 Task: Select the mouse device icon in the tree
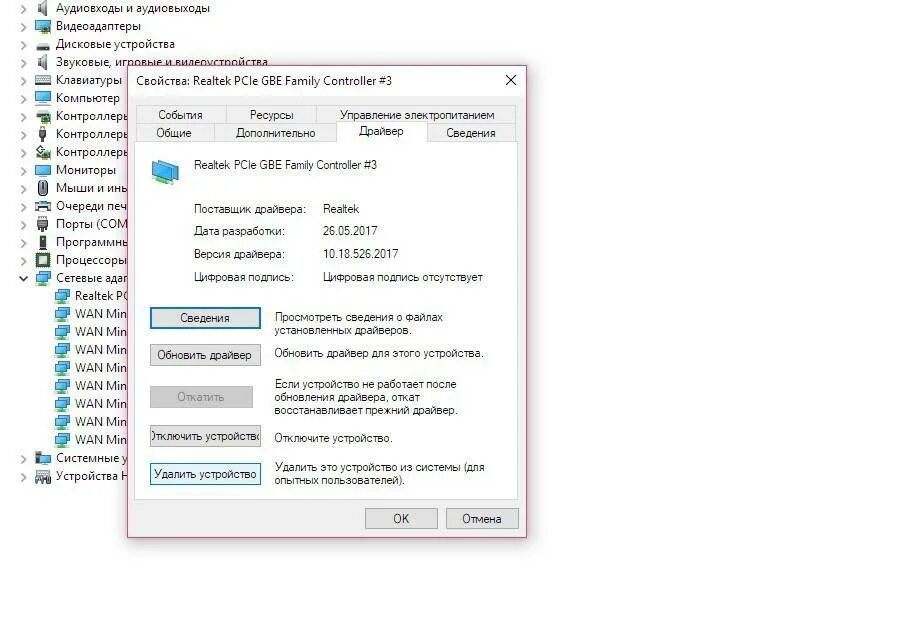point(43,188)
